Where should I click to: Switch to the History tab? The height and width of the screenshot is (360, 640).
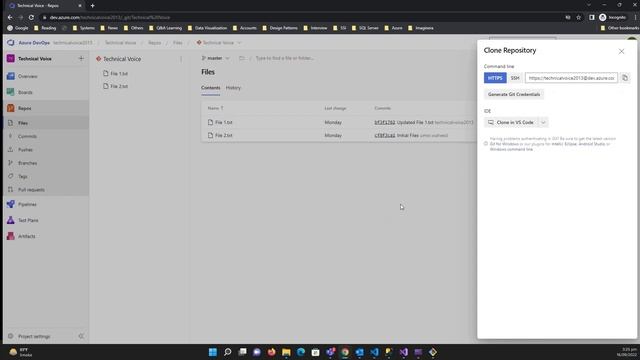[x=233, y=88]
